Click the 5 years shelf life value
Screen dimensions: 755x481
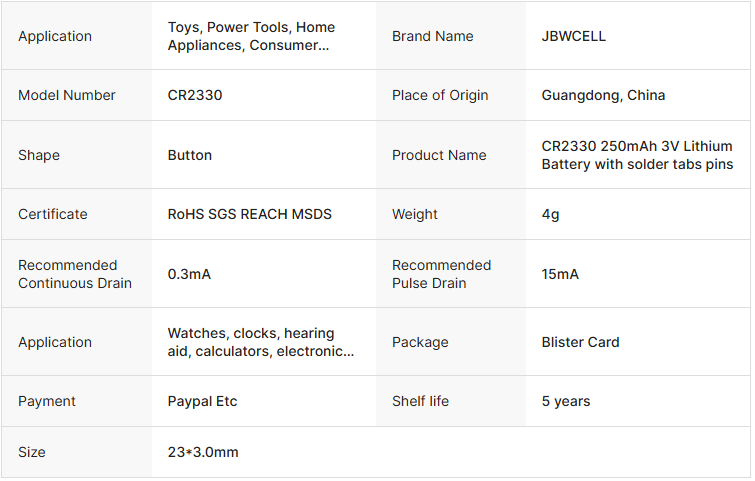(566, 401)
